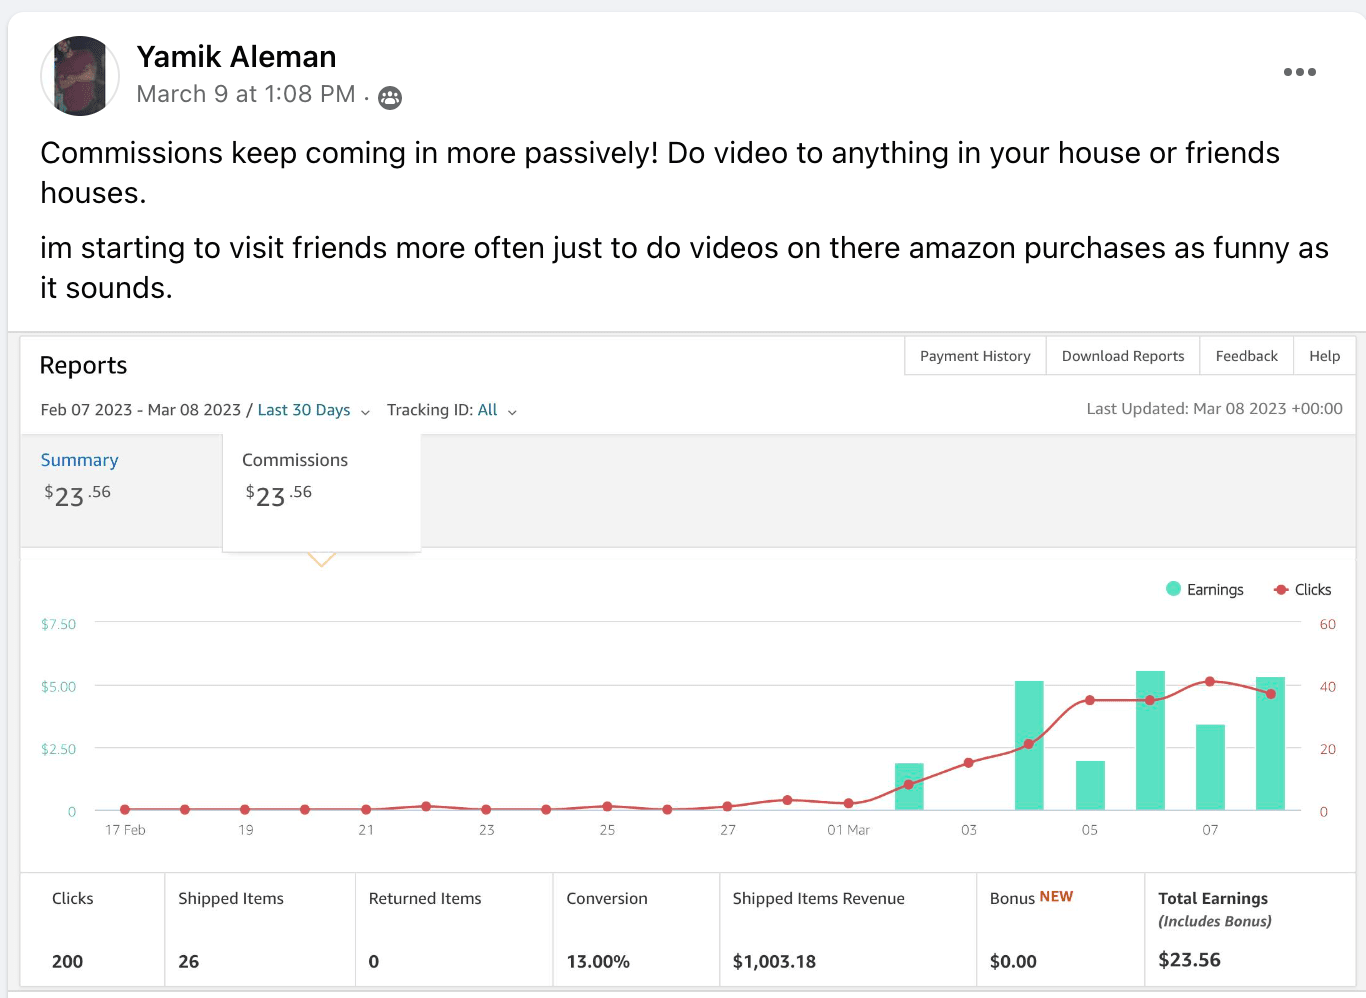Screen dimensions: 1366x998
Task: Open the Feedback button
Action: [x=1246, y=356]
